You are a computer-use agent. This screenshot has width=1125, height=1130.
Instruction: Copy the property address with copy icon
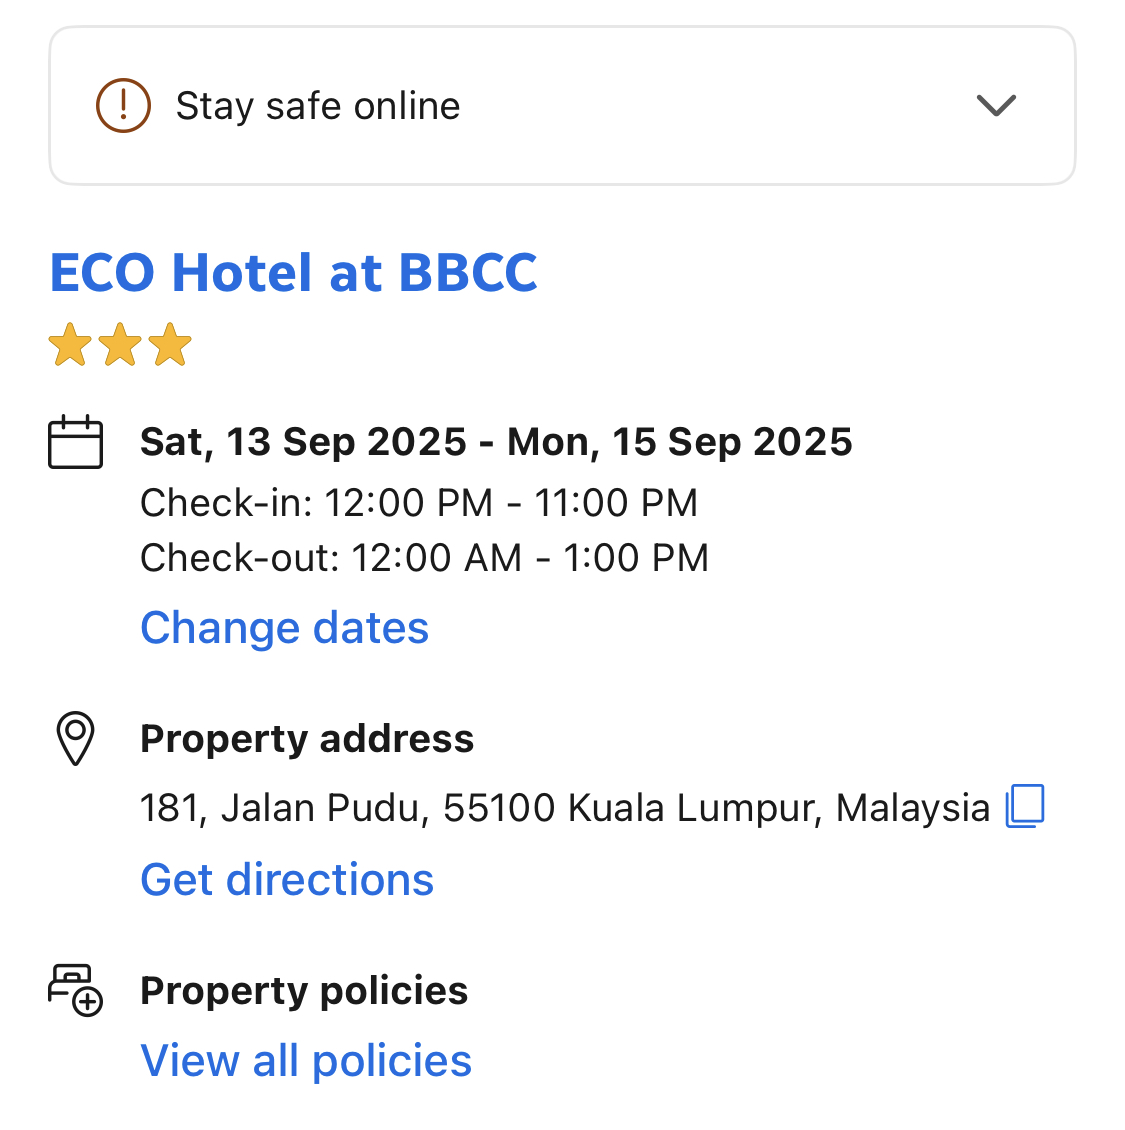tap(1025, 806)
